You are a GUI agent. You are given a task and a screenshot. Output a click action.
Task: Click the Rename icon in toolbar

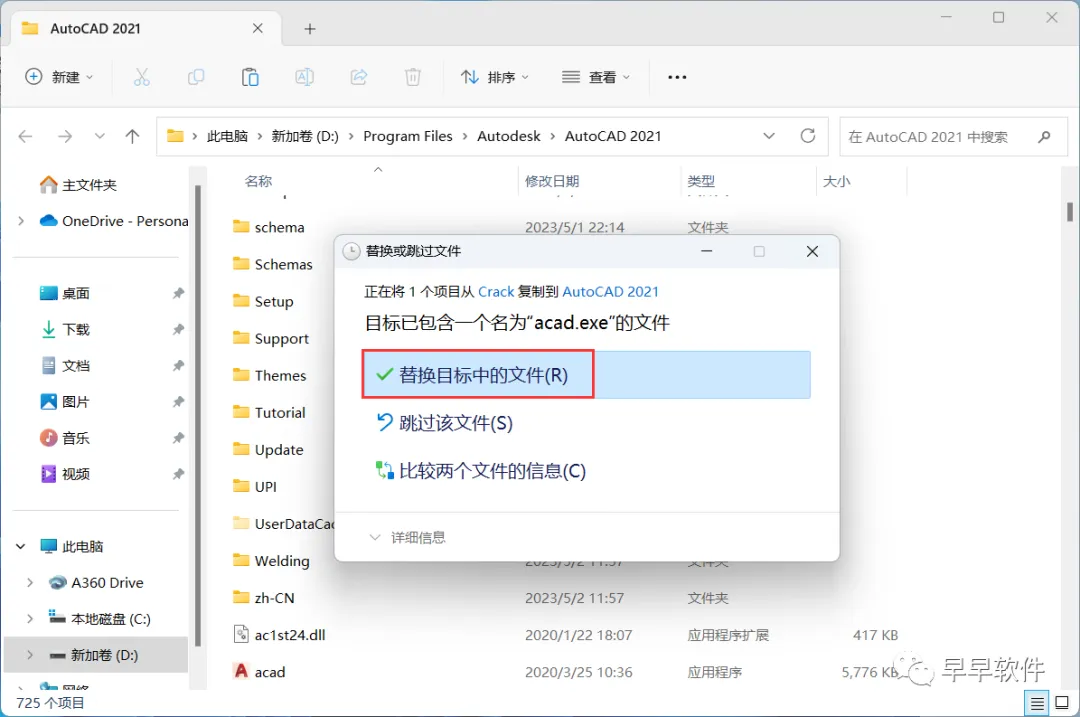pyautogui.click(x=304, y=77)
